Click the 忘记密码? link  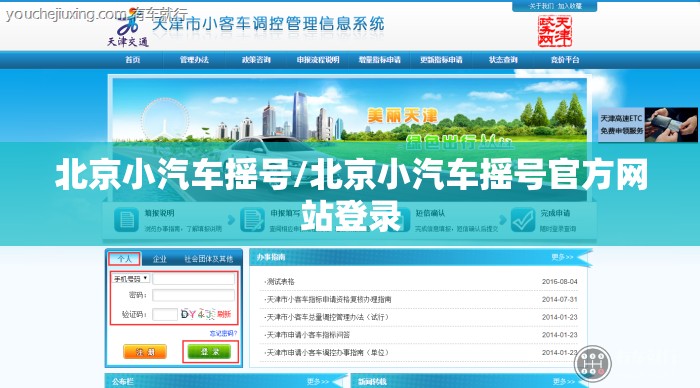coord(223,334)
